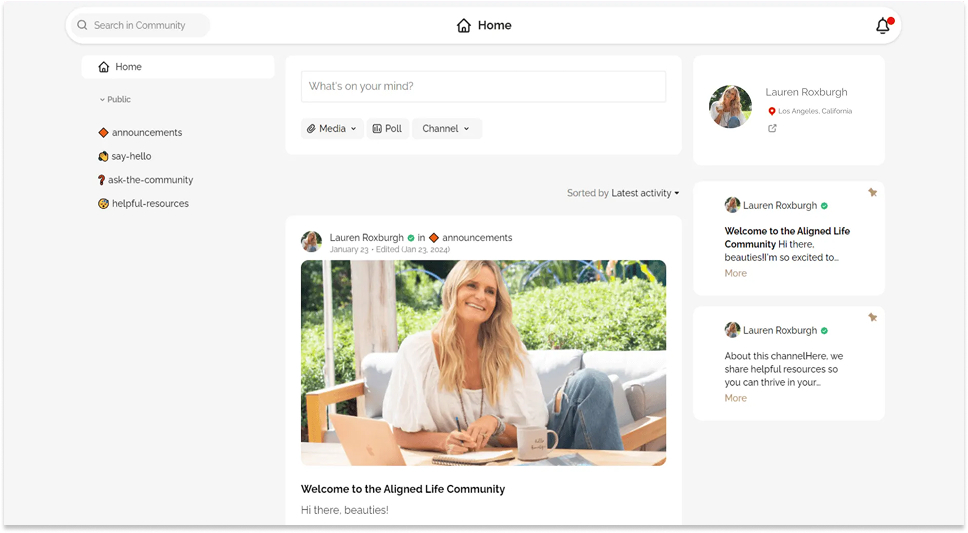The width and height of the screenshot is (968, 533).
Task: Open the Media dropdown
Action: coord(332,128)
